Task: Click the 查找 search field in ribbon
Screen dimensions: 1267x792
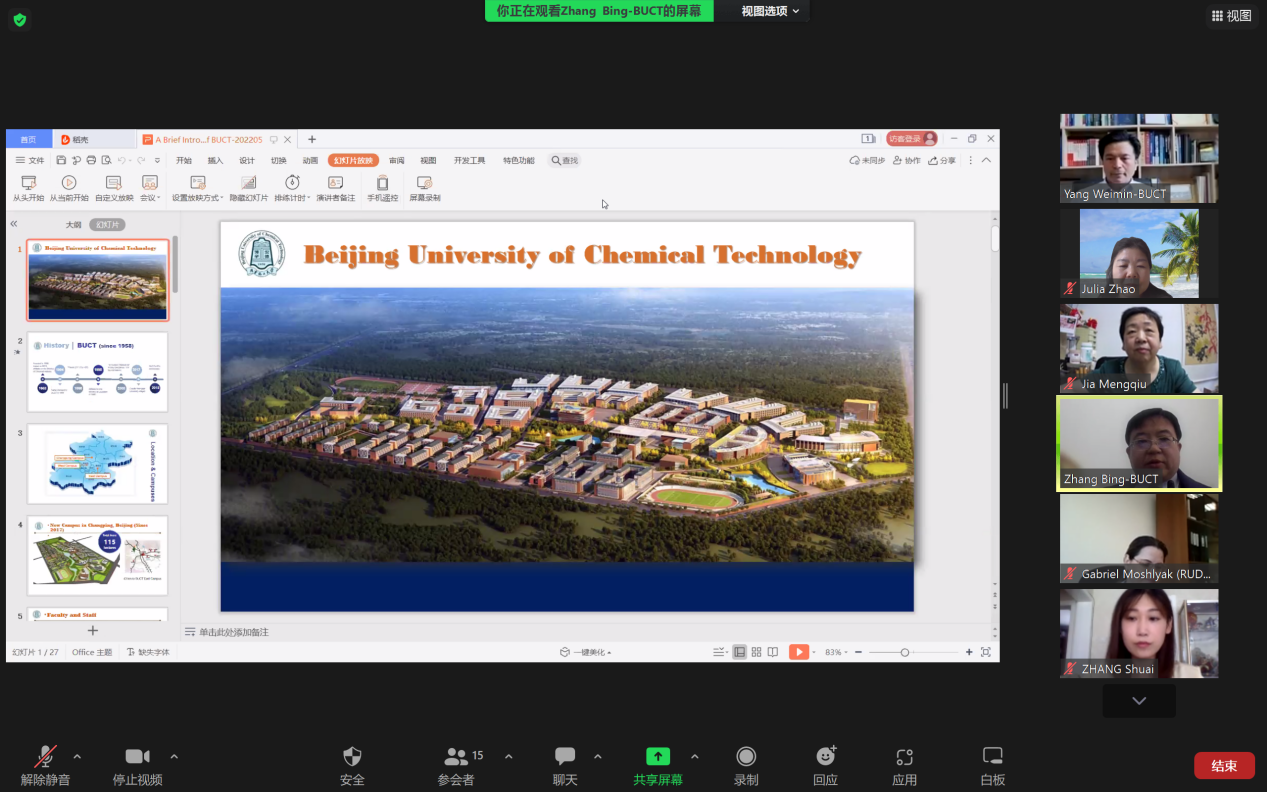Action: tap(565, 160)
